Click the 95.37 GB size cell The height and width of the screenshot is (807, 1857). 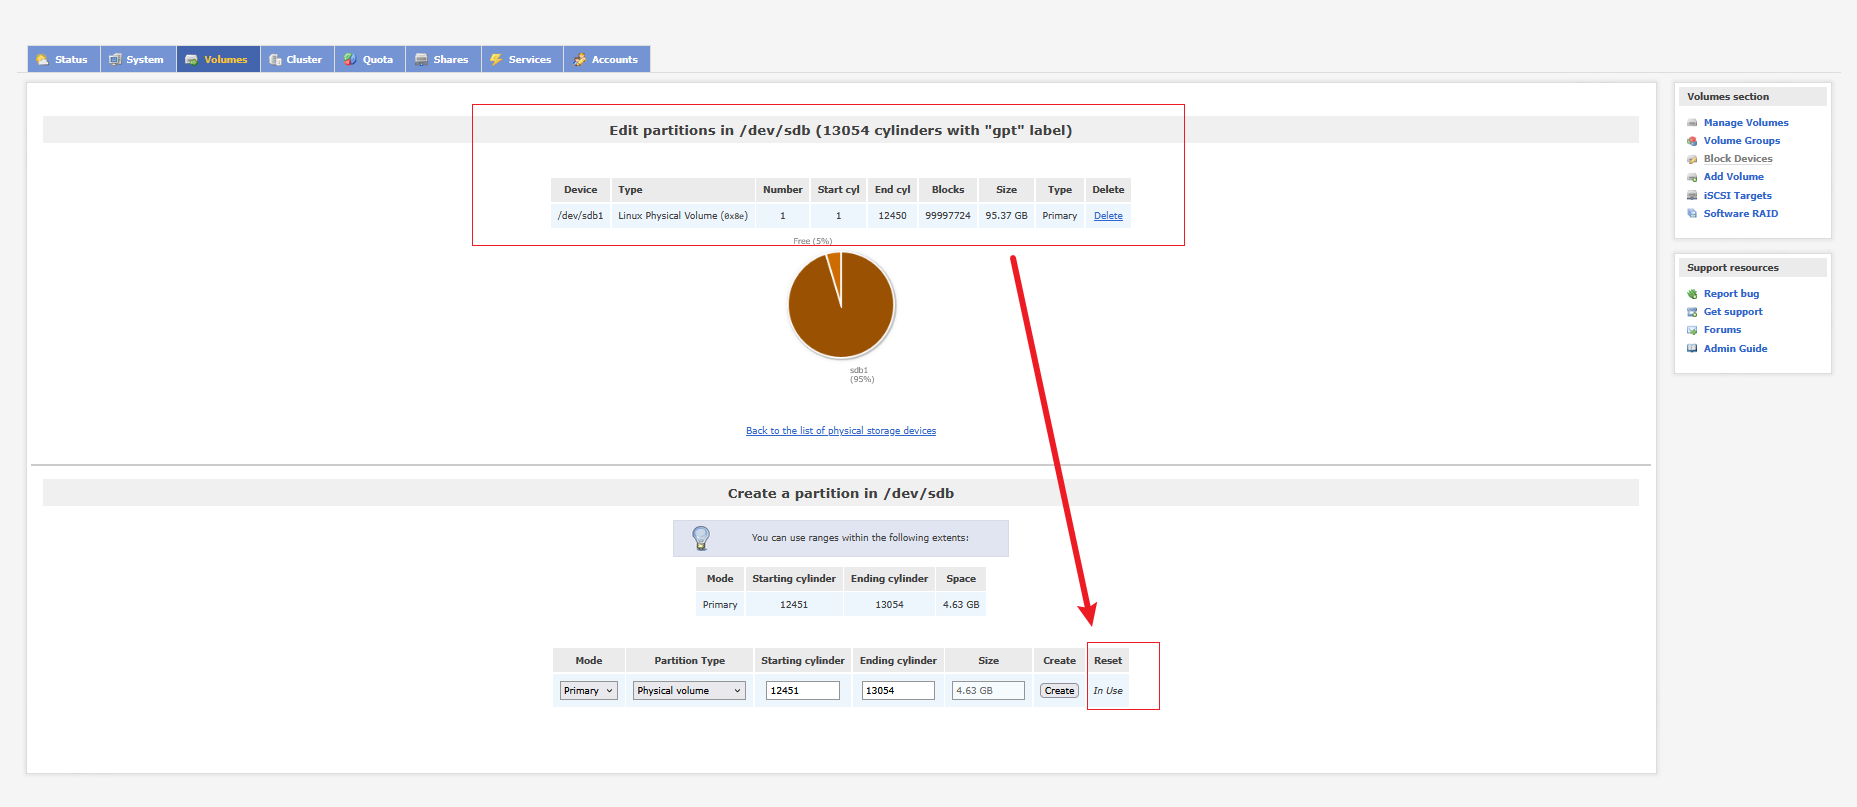[x=1006, y=216]
